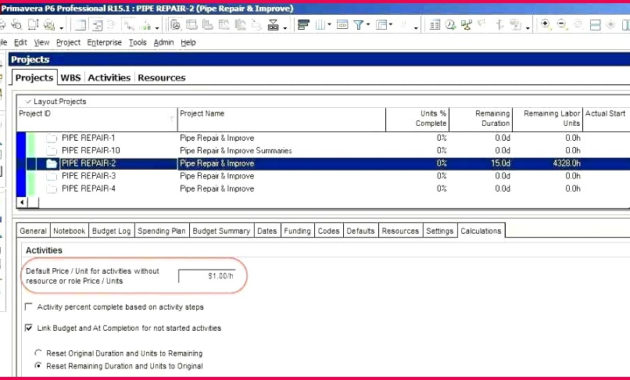Click the Page Setup toolbar icon
630x380 pixels.
(33, 25)
